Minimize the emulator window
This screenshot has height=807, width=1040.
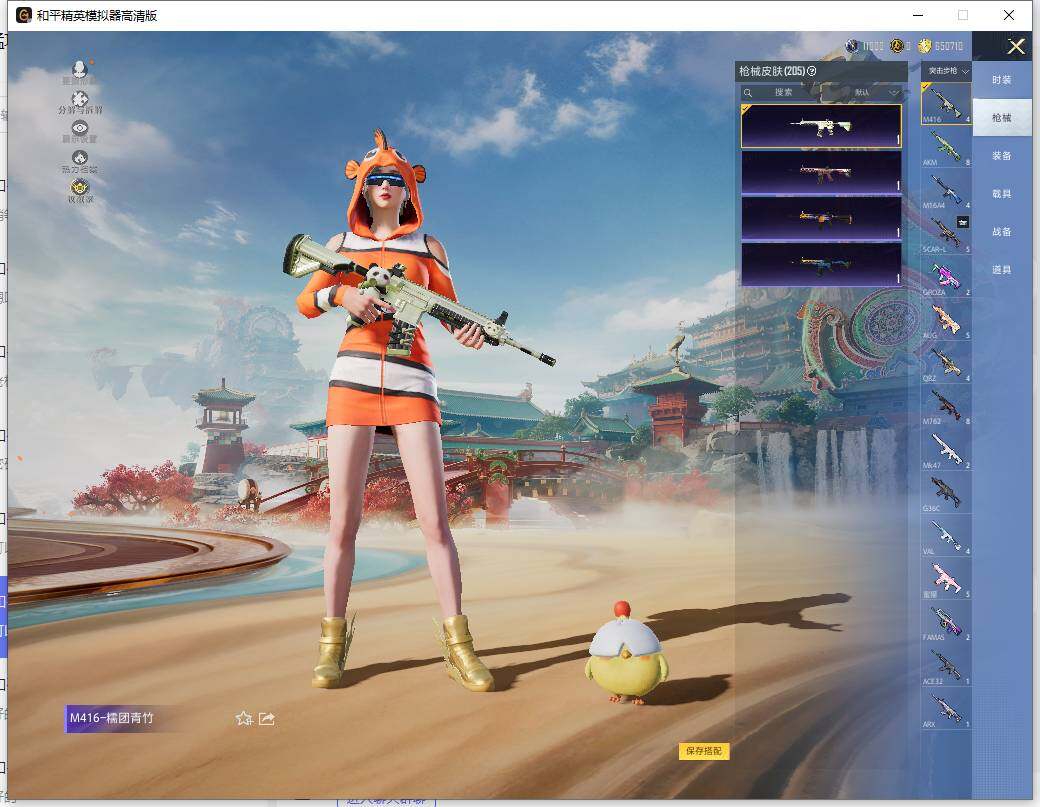(918, 15)
